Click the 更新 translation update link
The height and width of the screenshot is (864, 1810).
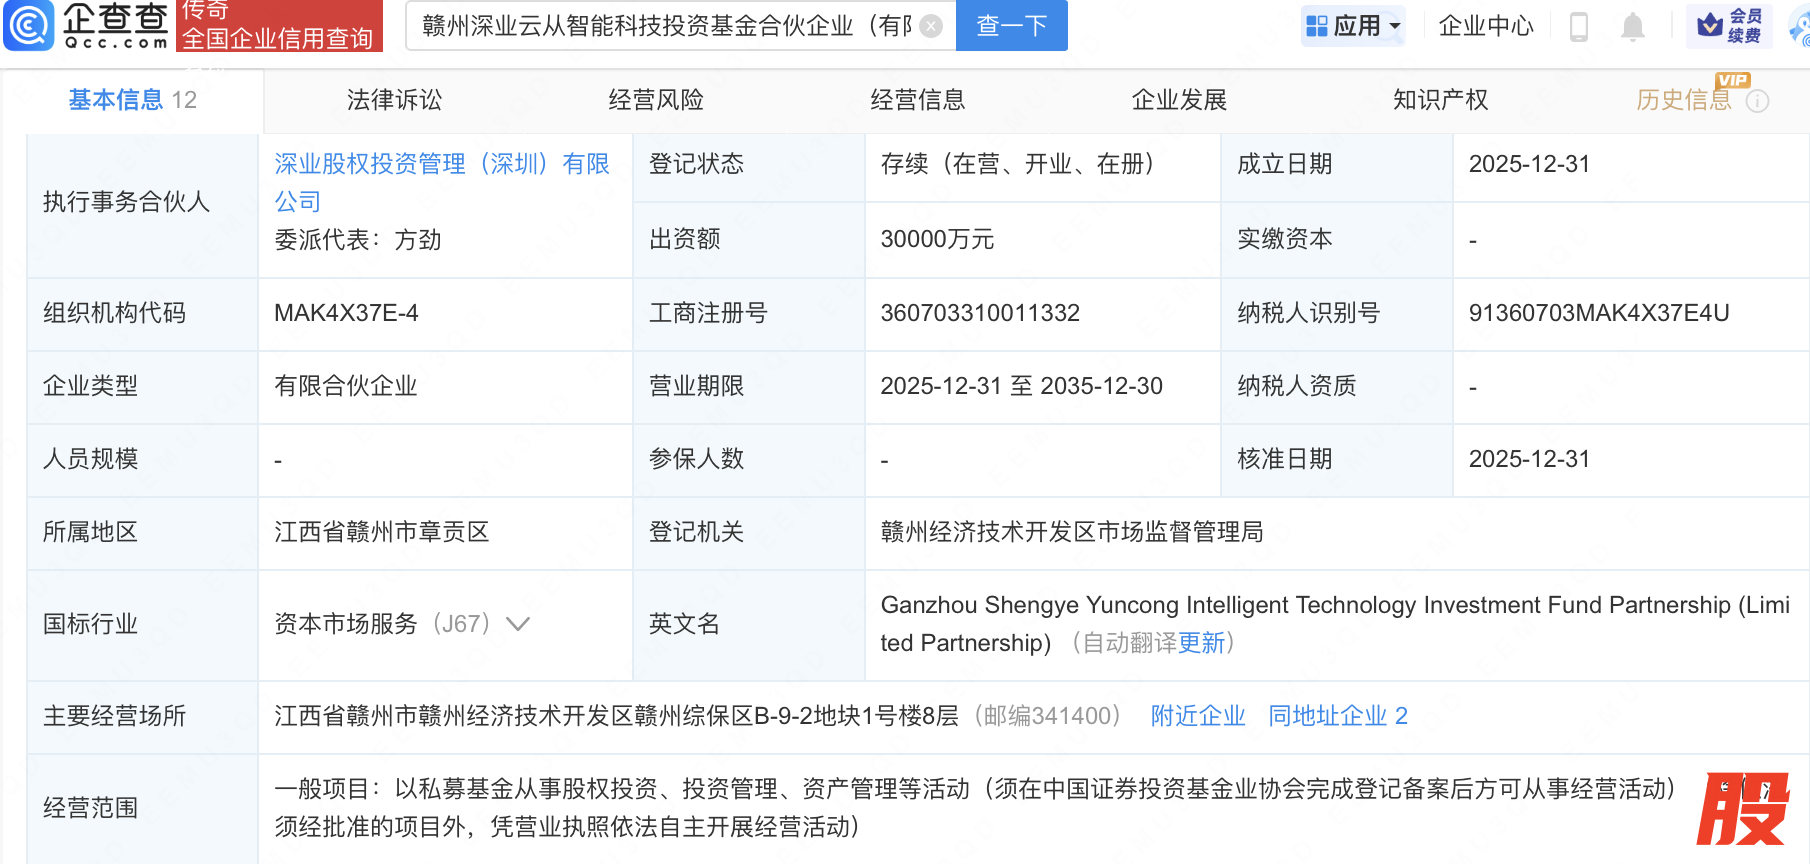coord(1201,643)
